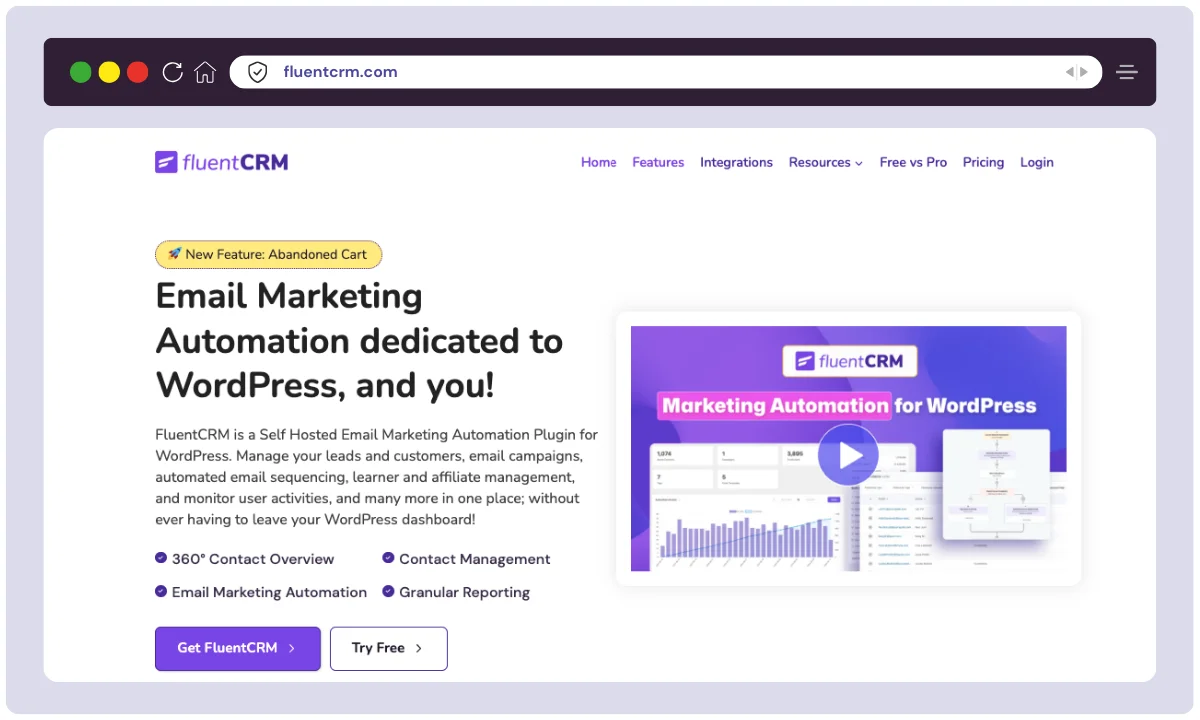Open the Pricing nav item
This screenshot has width=1200, height=720.
(983, 162)
